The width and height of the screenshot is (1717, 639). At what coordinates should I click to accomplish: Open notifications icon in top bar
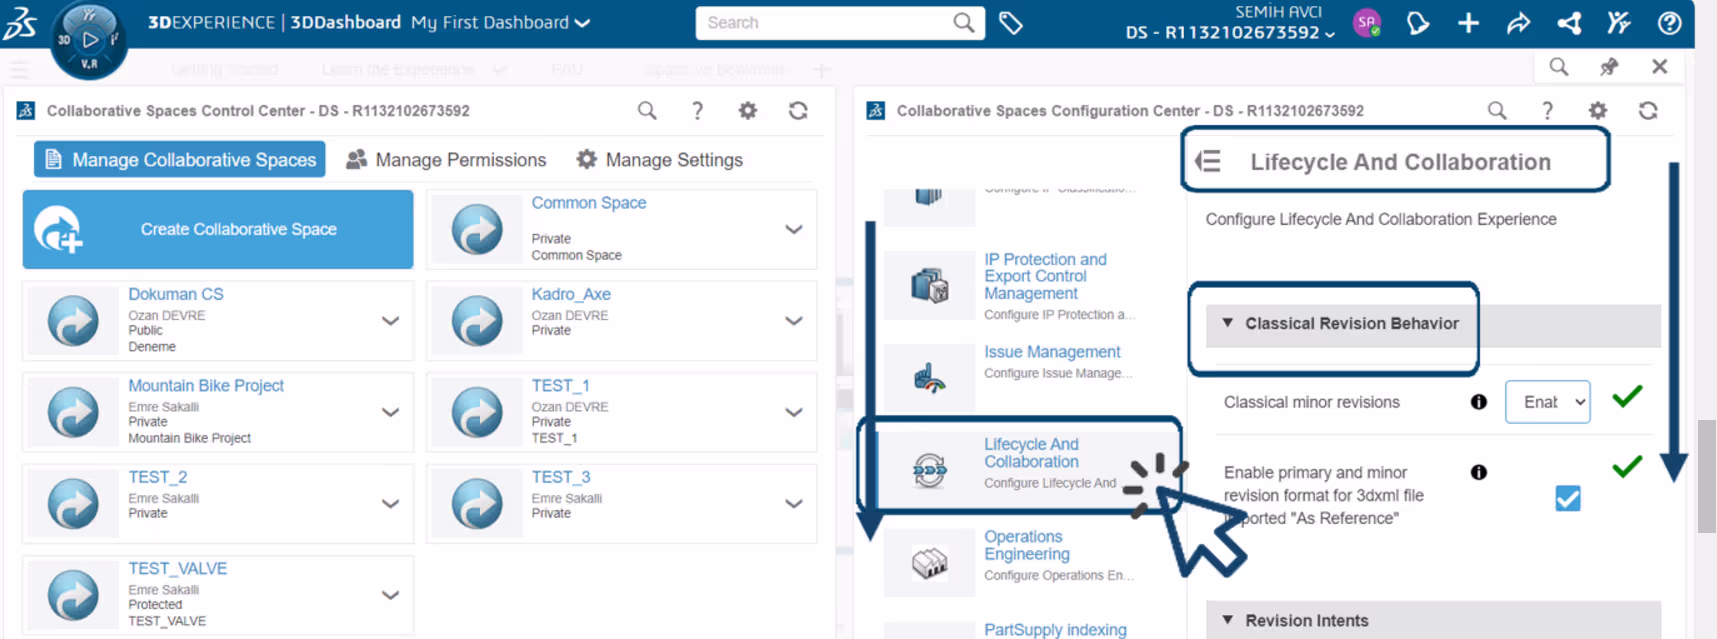click(x=1417, y=22)
